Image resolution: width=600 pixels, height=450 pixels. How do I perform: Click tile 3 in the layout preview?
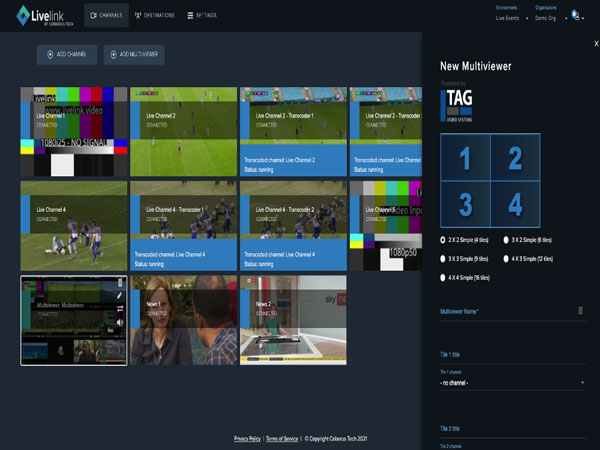[x=466, y=204]
